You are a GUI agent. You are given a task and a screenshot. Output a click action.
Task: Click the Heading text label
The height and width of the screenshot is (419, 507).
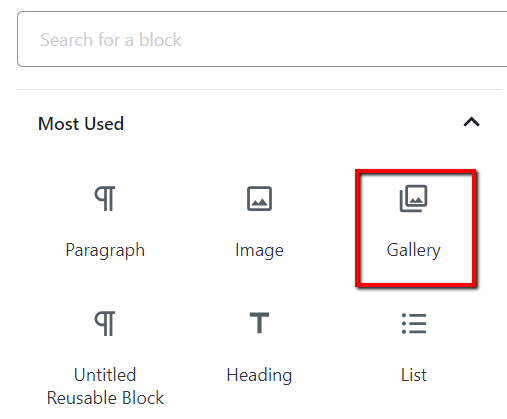pos(259,375)
